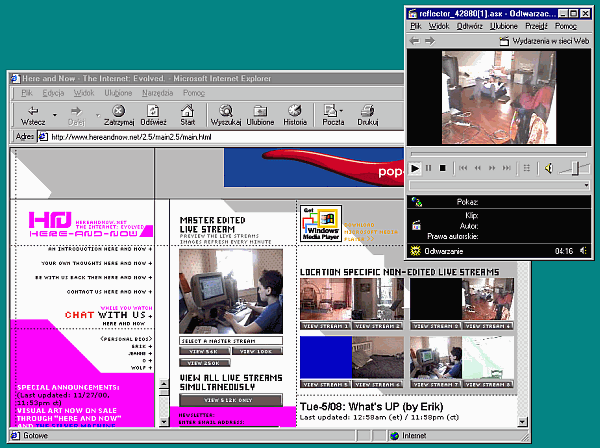Open Wyszukaj search in IE toolbar
The height and width of the screenshot is (448, 600).
(226, 116)
